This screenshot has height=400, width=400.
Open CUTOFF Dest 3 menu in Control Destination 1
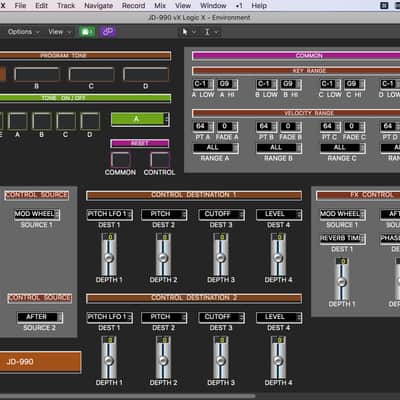[x=221, y=214]
